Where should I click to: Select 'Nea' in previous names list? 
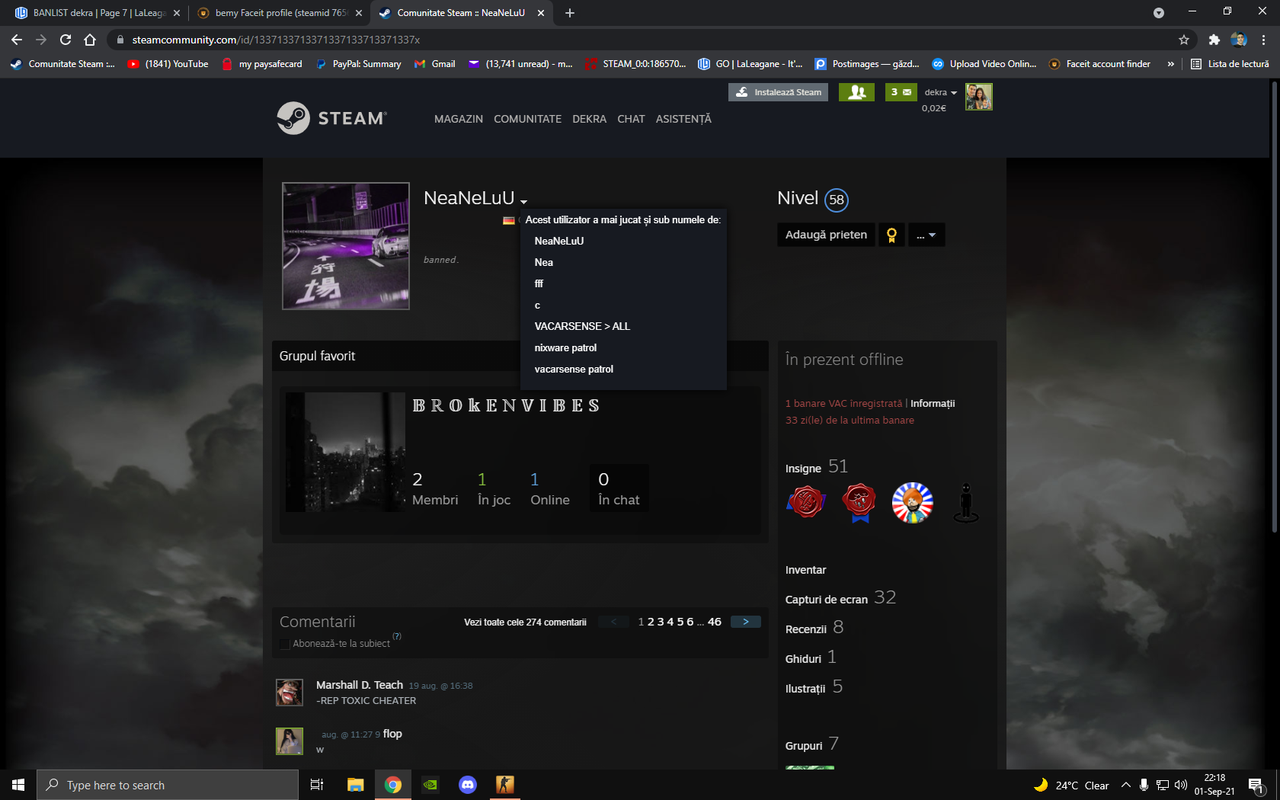pos(544,262)
